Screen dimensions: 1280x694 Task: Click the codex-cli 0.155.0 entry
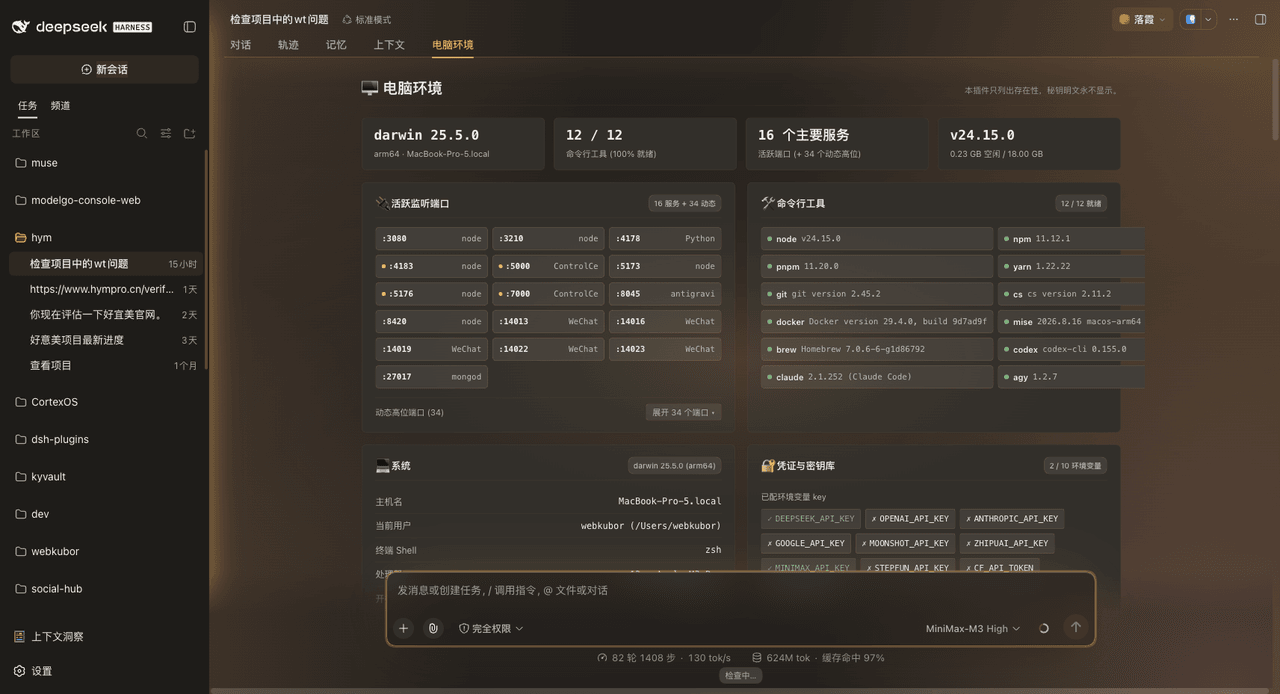(x=1072, y=349)
